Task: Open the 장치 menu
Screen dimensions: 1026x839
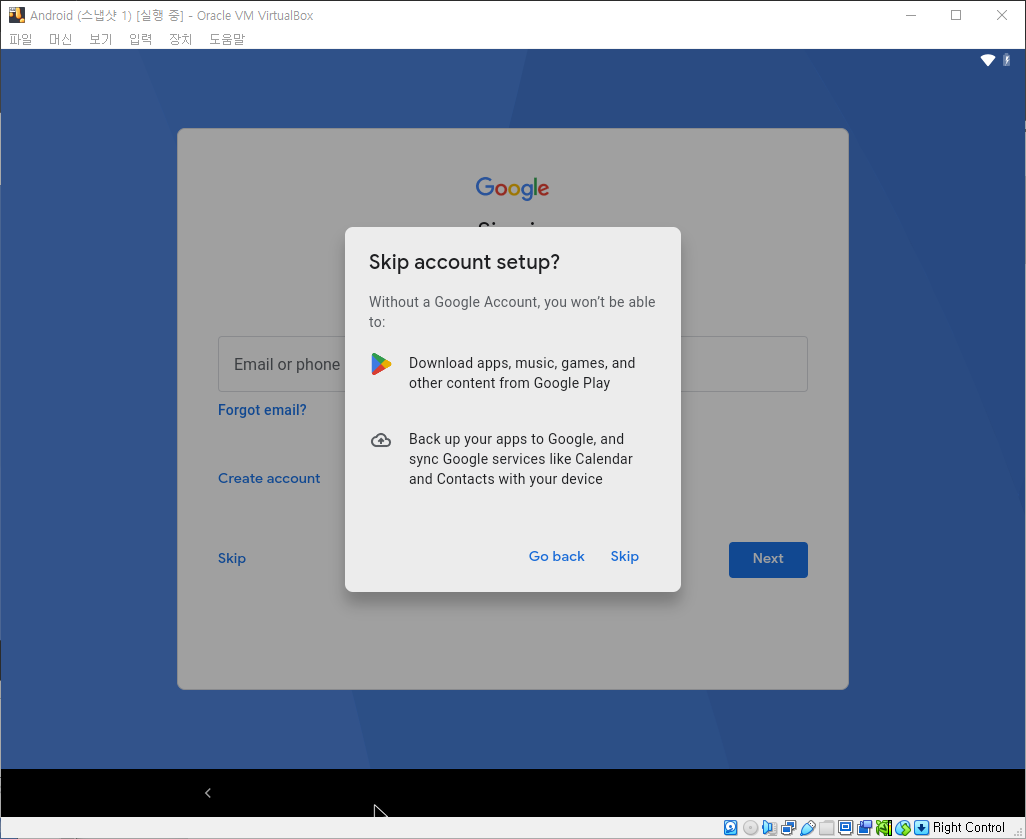Action: click(x=180, y=39)
